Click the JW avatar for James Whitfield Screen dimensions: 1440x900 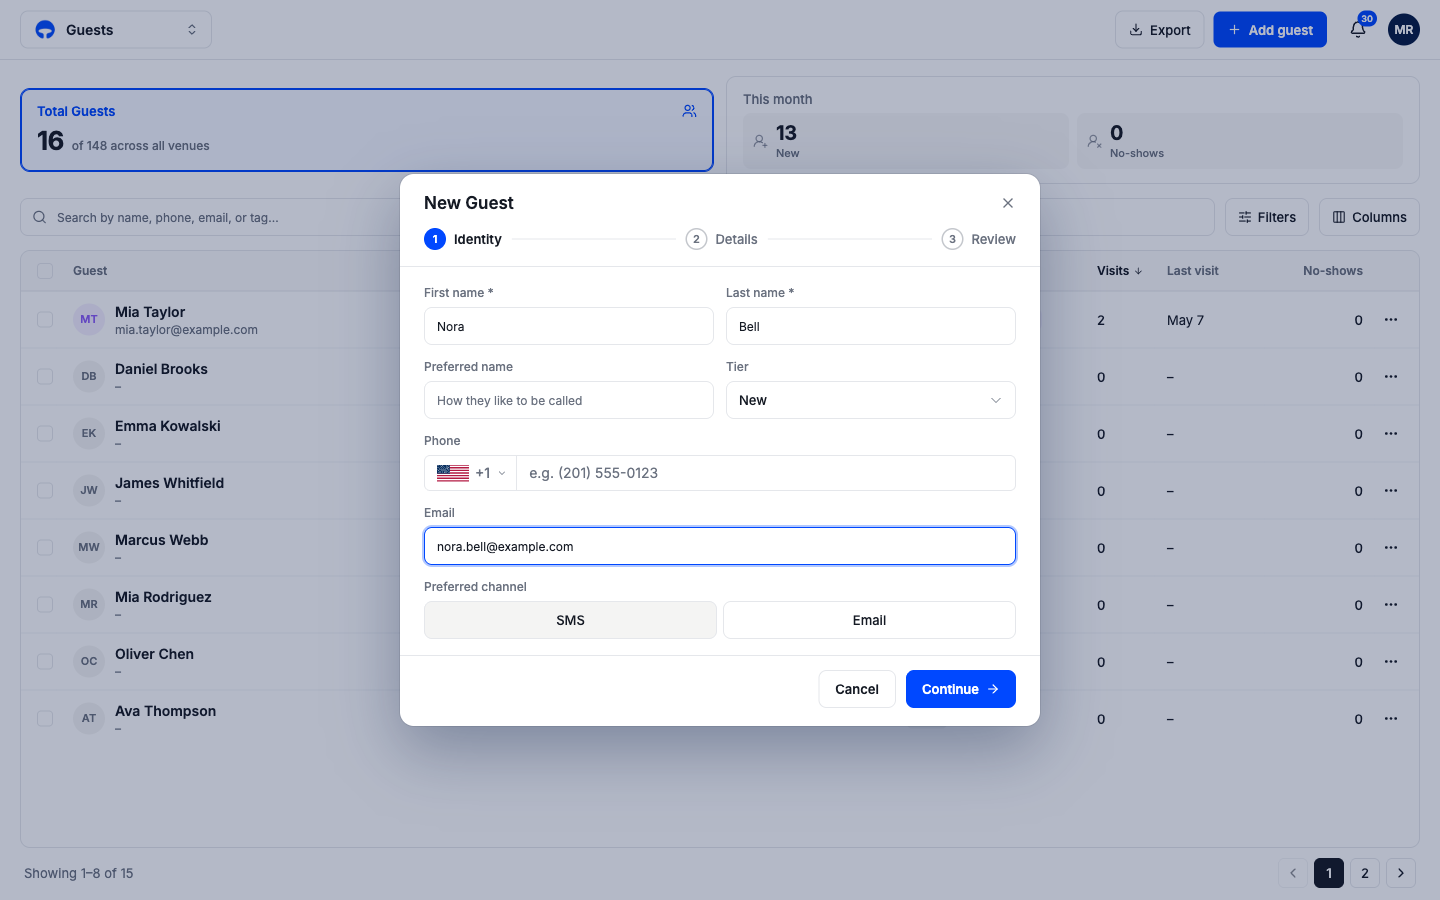(x=89, y=491)
